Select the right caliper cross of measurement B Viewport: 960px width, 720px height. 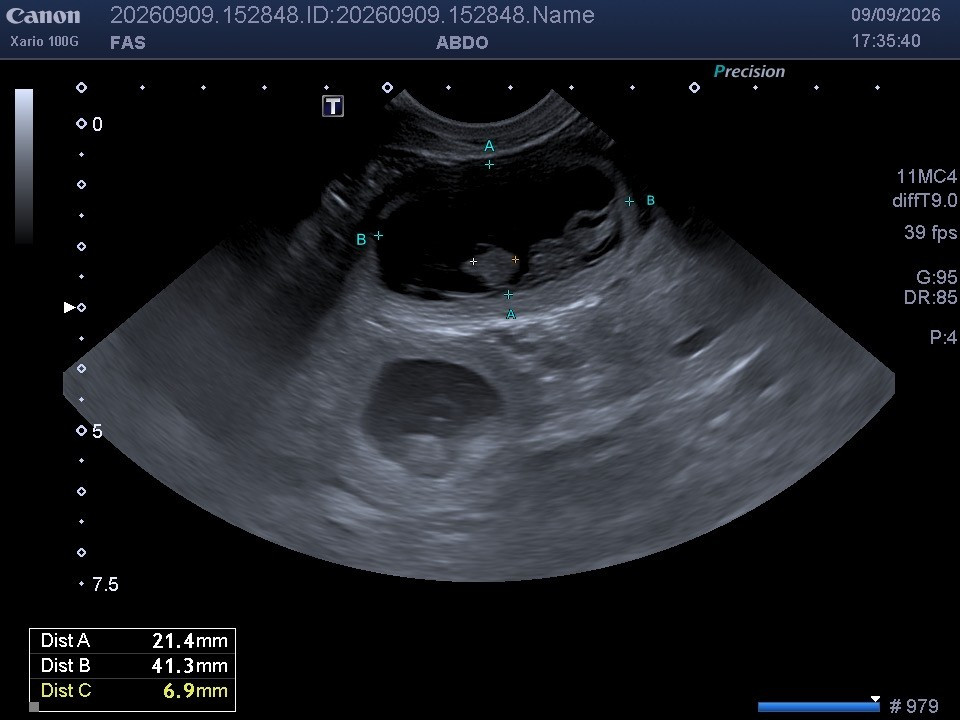coord(629,201)
